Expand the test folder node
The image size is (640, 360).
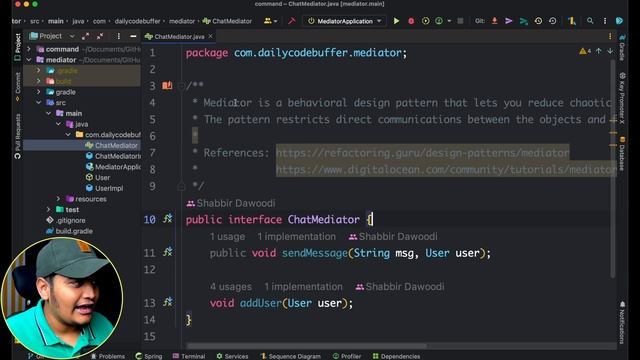click(49, 209)
